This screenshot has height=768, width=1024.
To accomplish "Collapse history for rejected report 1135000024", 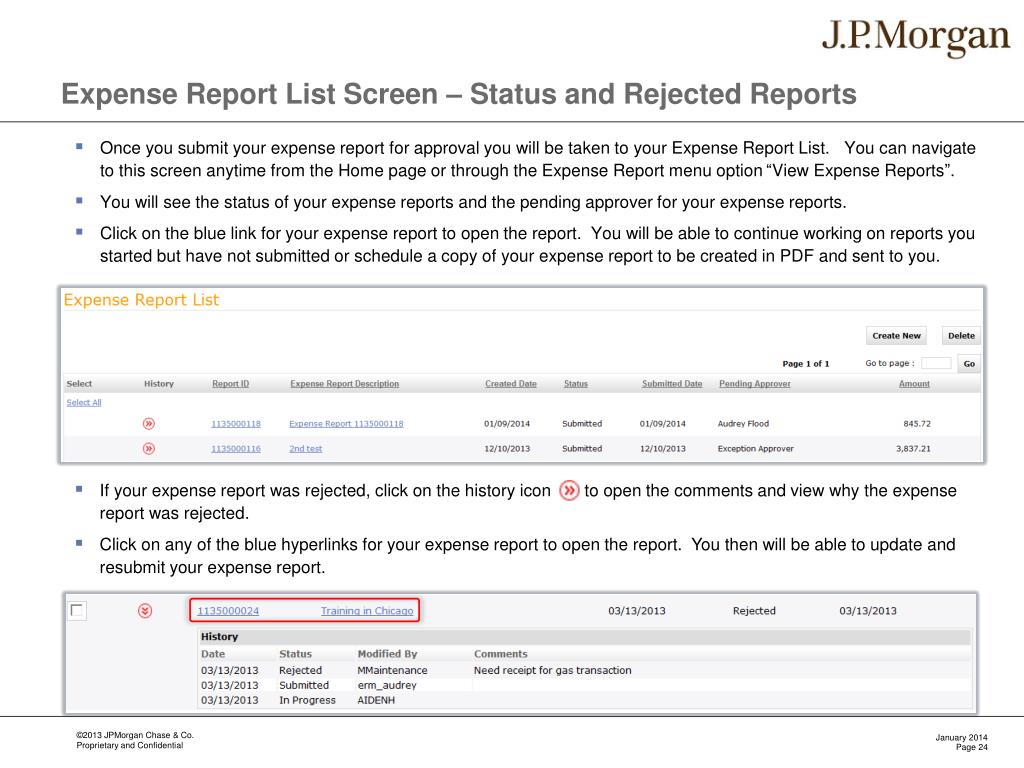I will tap(145, 611).
